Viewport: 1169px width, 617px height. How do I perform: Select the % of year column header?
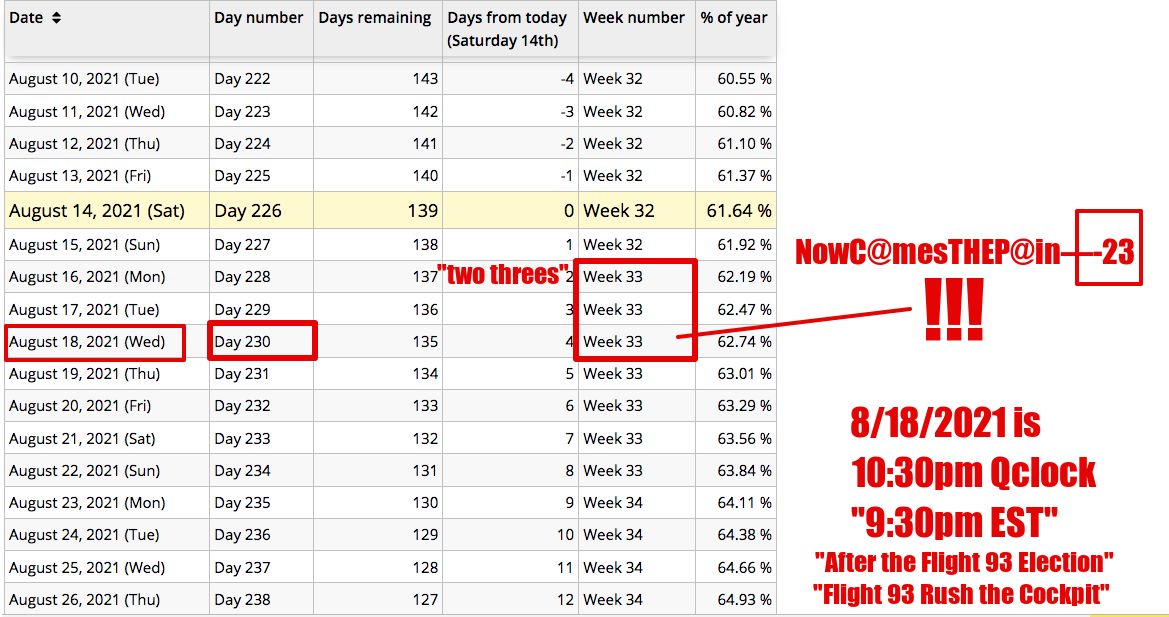(736, 30)
